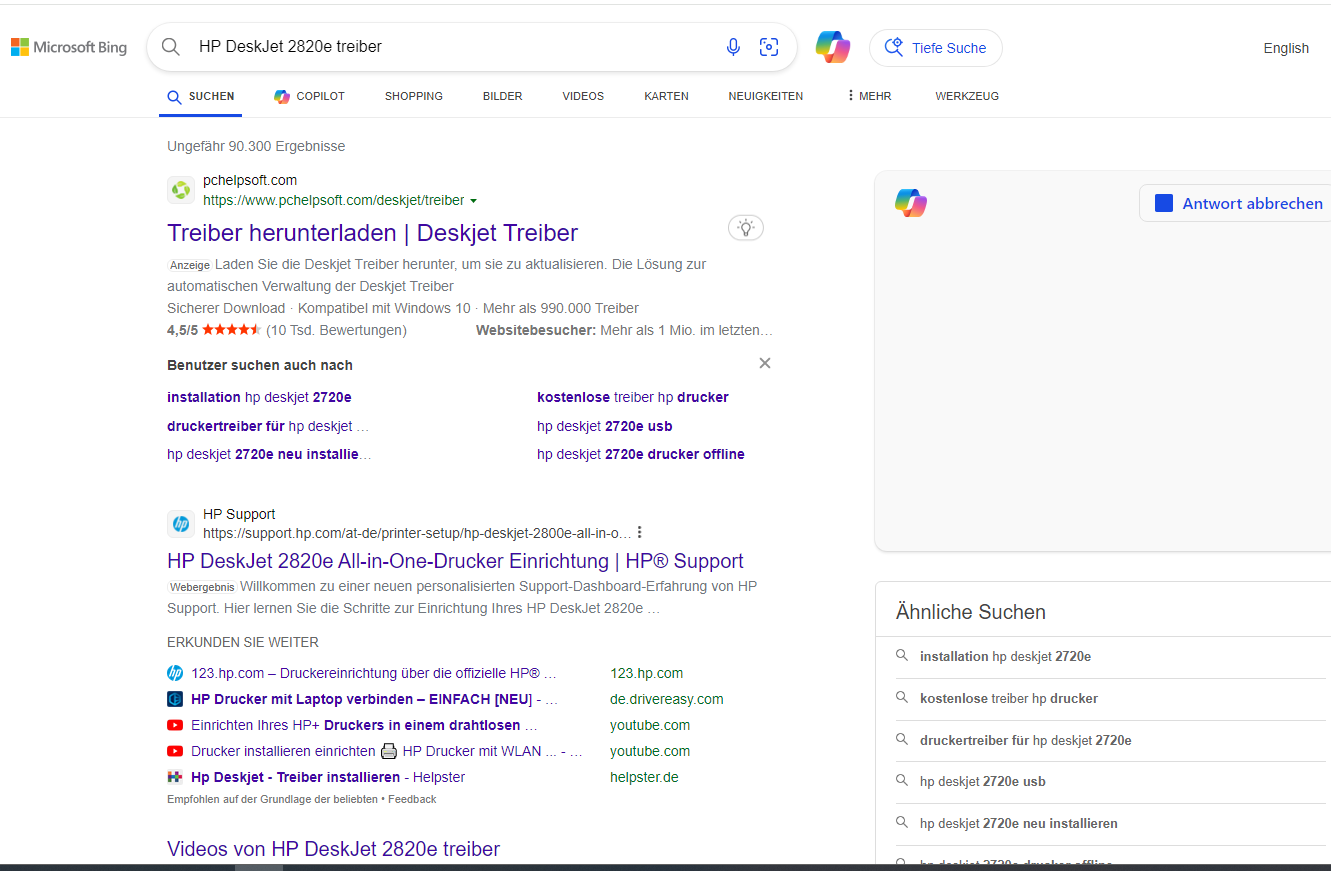The width and height of the screenshot is (1331, 871).
Task: Sidebar: search installation hp deskjet 2720e
Action: tap(1005, 657)
